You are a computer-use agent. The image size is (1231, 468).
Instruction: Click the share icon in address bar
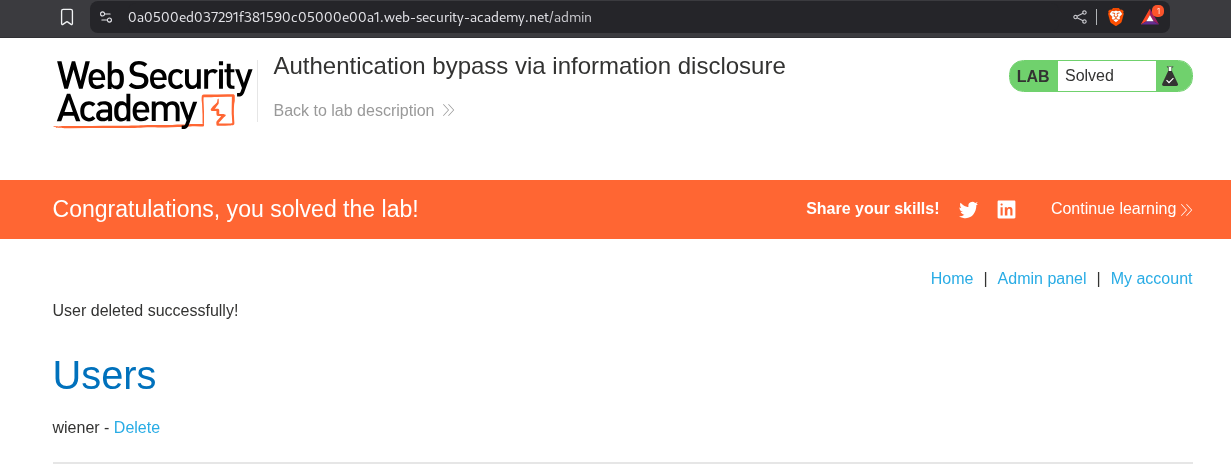pyautogui.click(x=1080, y=17)
